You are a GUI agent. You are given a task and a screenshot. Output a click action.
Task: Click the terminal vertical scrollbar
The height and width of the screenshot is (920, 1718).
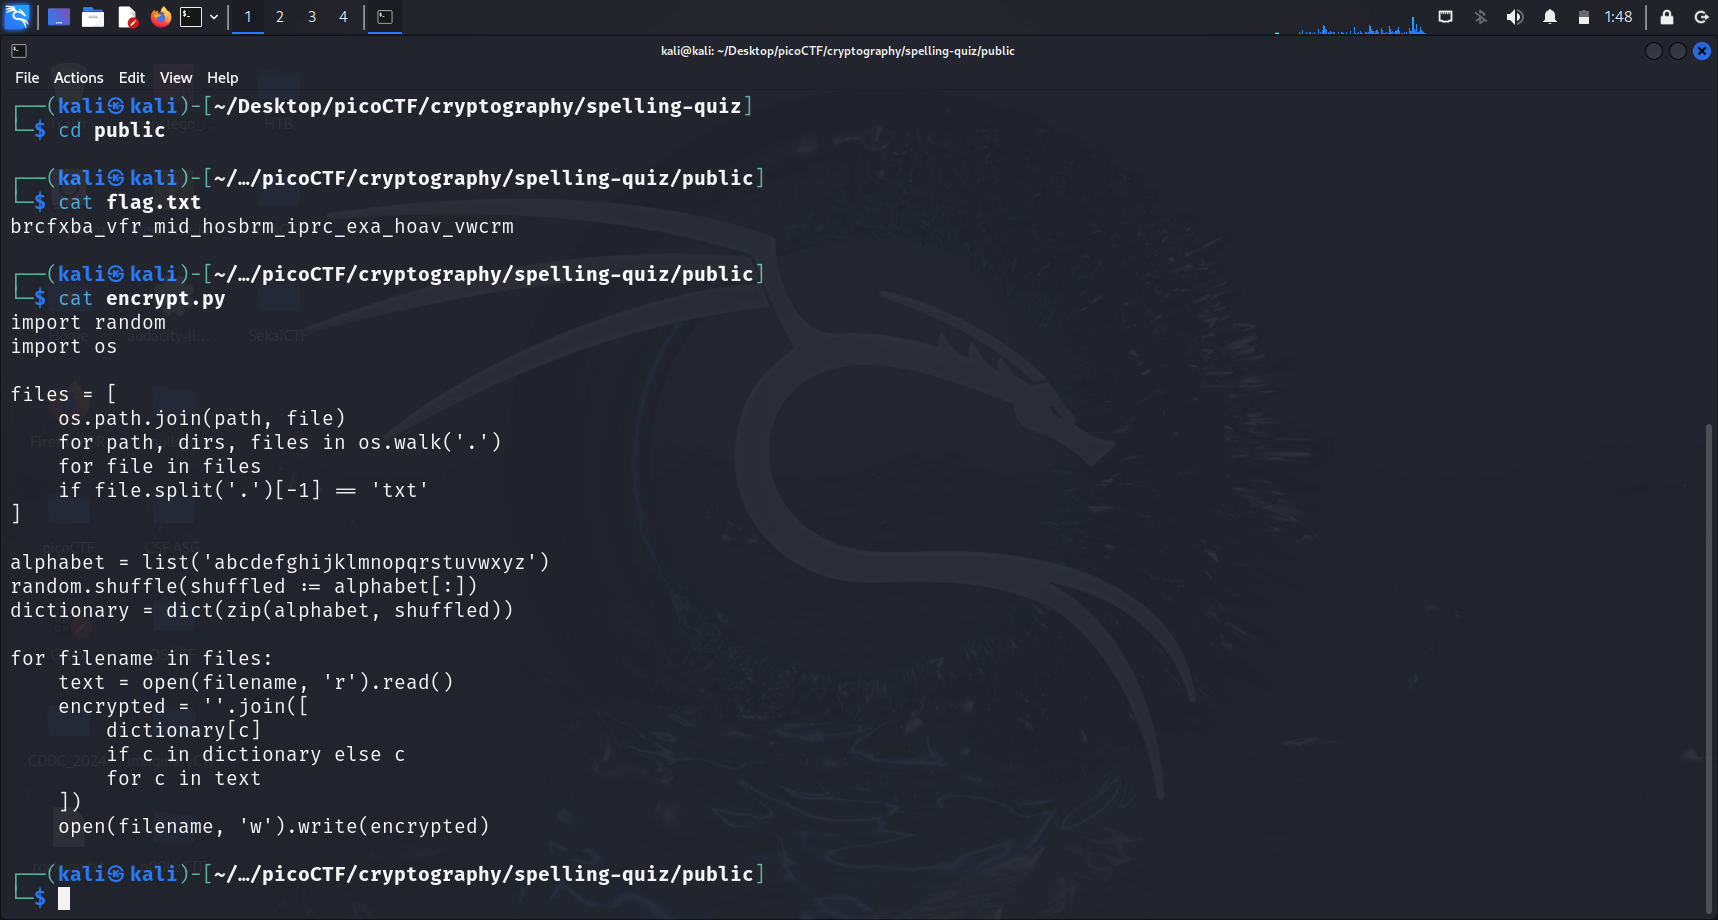pos(1709,660)
